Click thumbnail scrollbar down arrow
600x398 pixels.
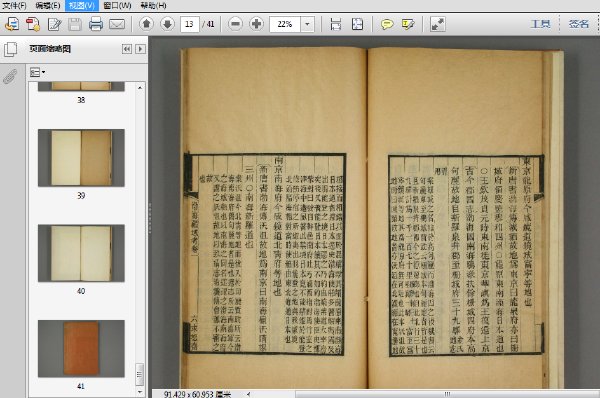click(x=140, y=392)
